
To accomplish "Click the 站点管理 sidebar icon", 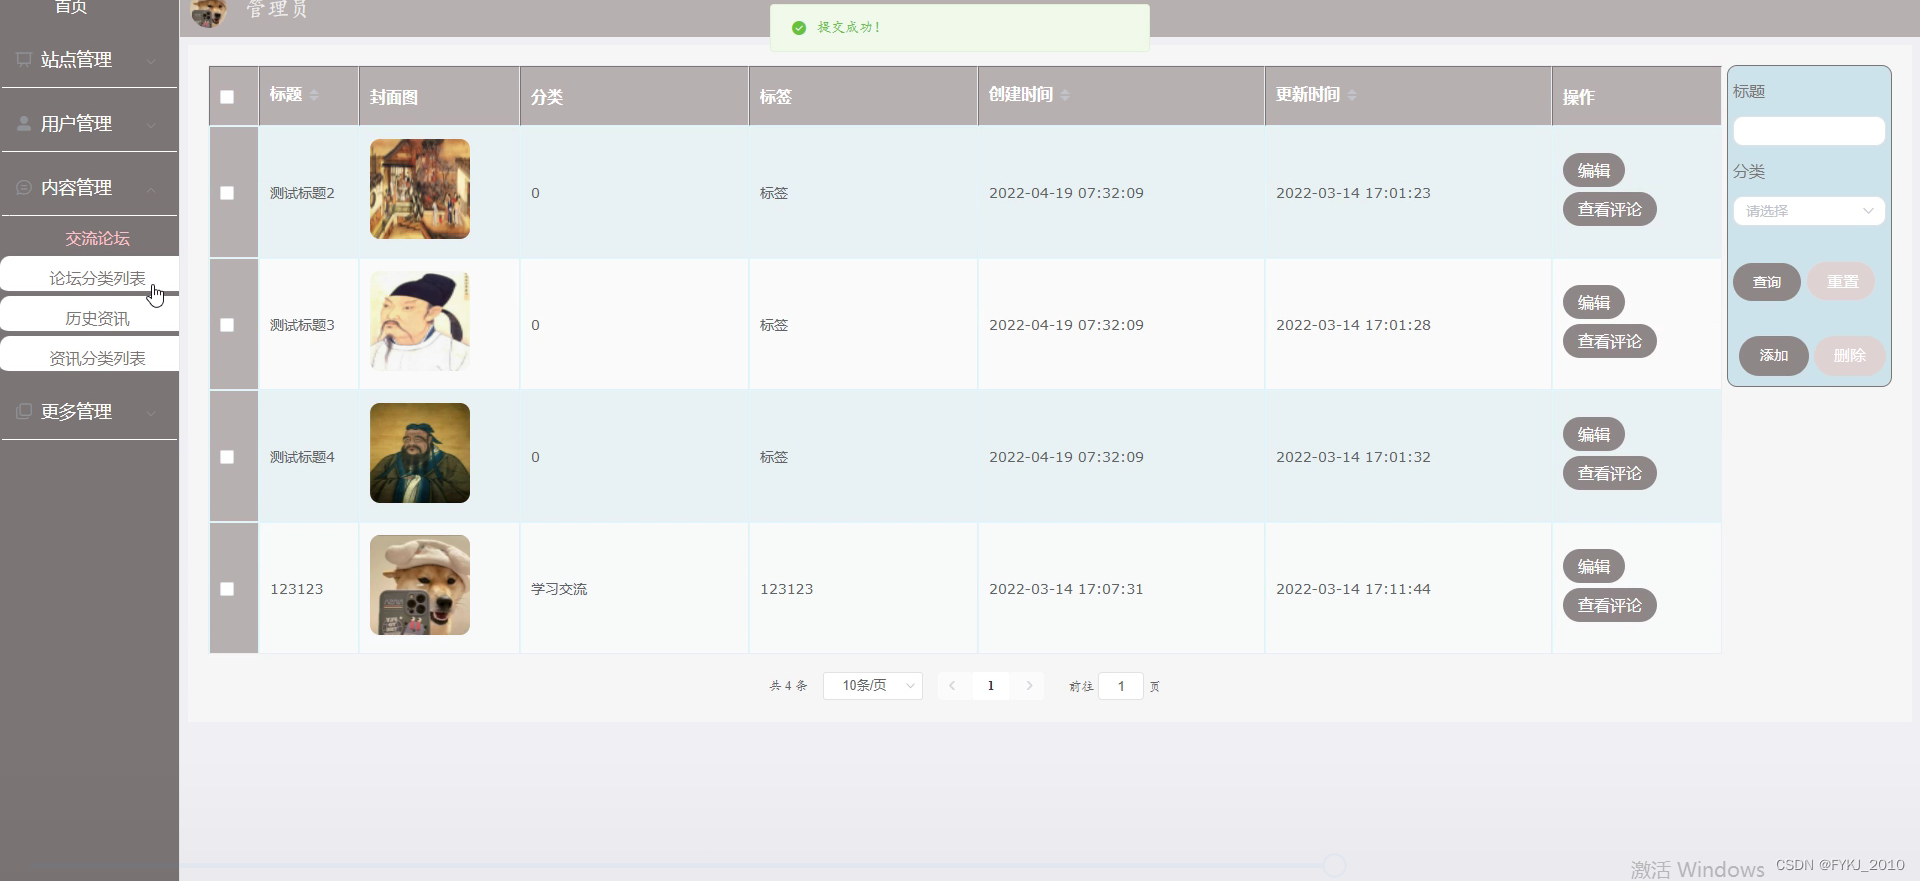I will coord(24,59).
